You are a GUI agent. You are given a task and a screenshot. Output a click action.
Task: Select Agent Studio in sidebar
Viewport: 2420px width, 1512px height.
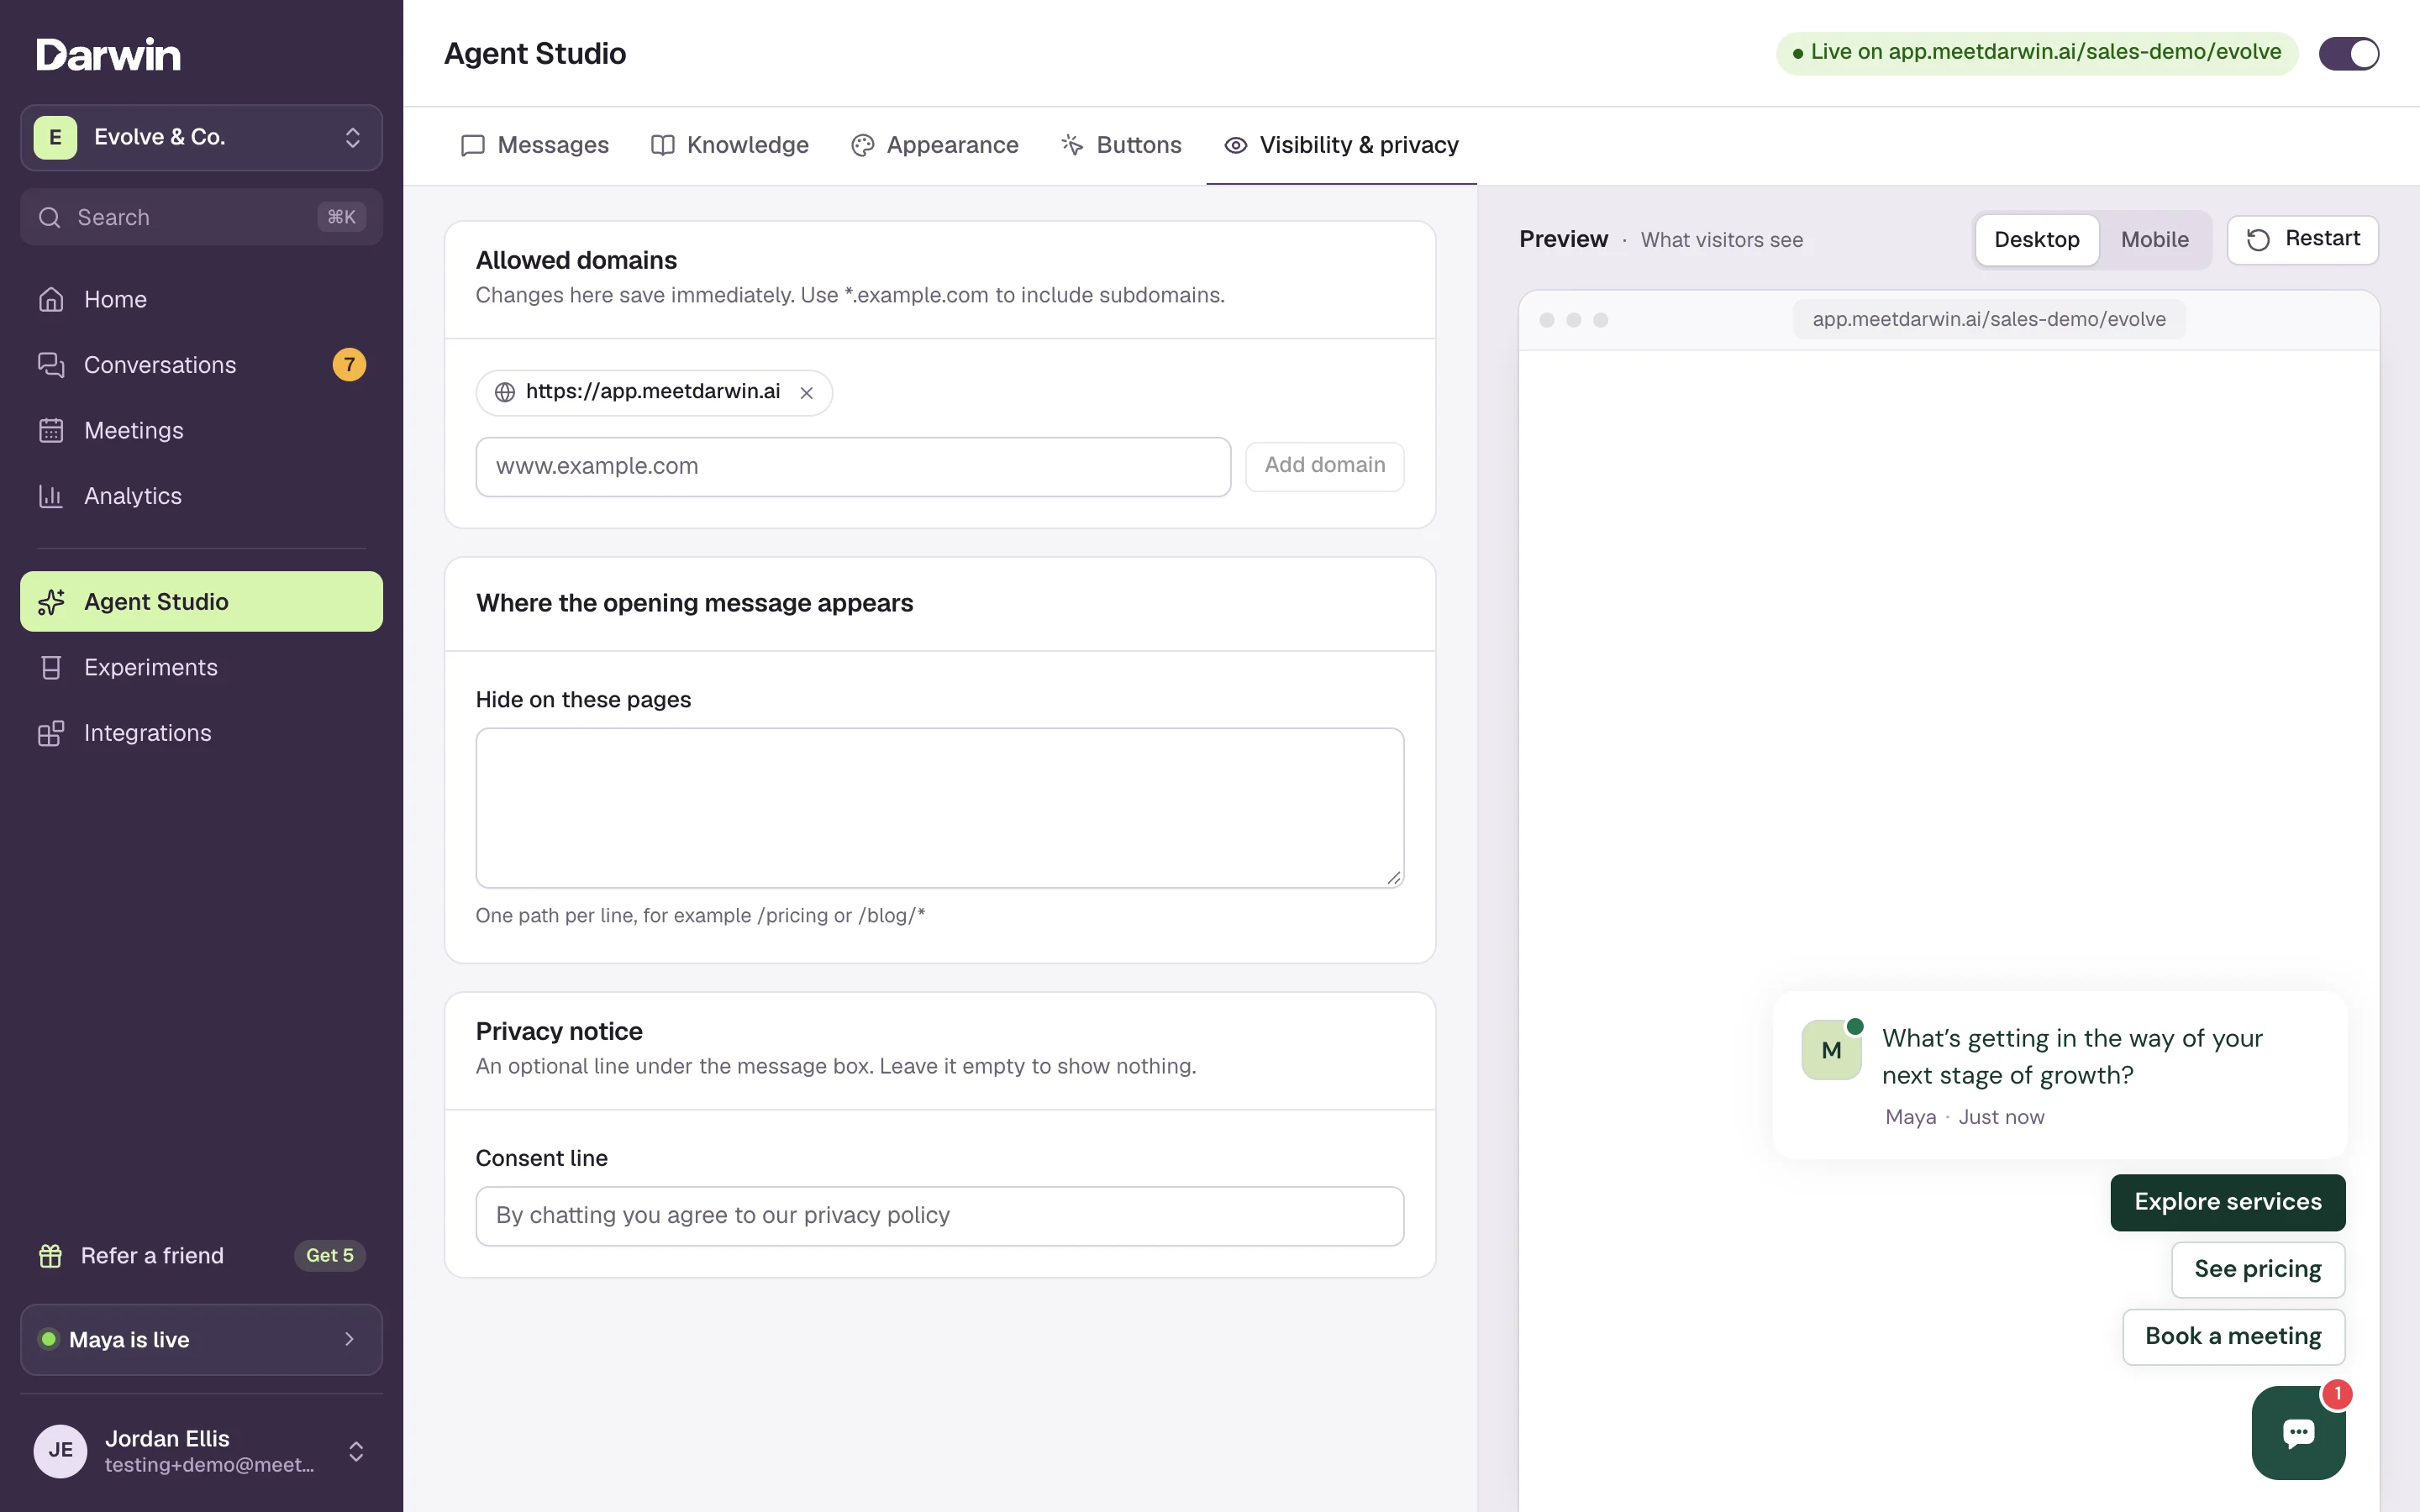pos(201,601)
